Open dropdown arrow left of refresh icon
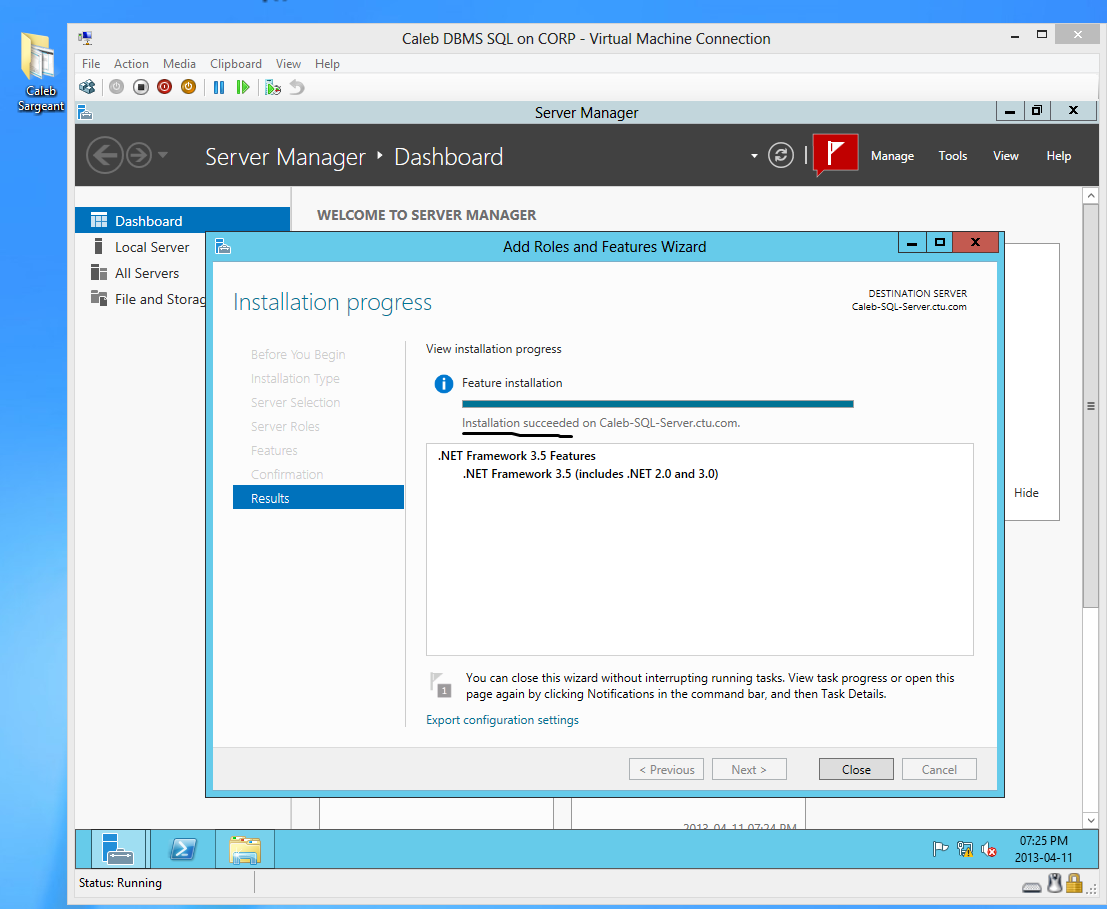This screenshot has width=1107, height=909. [x=754, y=156]
